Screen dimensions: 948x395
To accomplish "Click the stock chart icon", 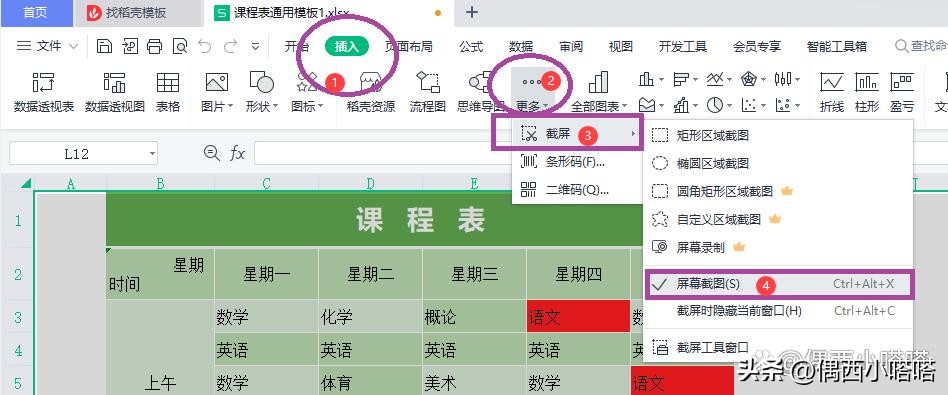I will [x=783, y=79].
